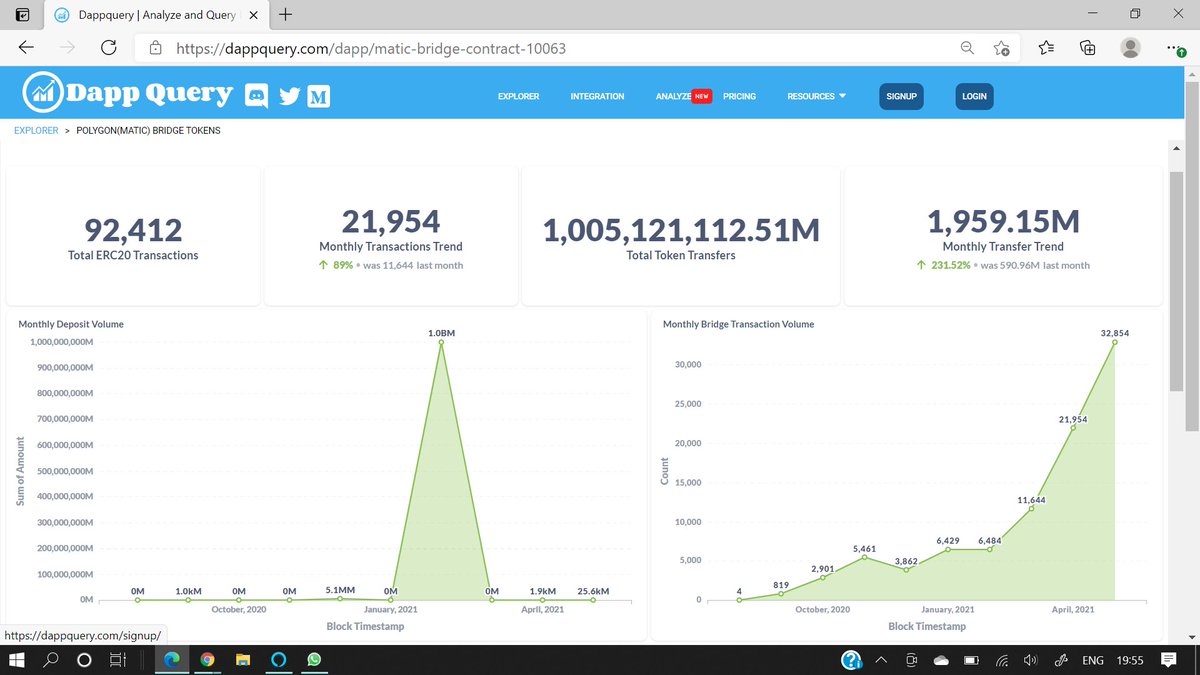Image resolution: width=1200 pixels, height=675 pixels.
Task: View site information lock icon
Action: (155, 47)
